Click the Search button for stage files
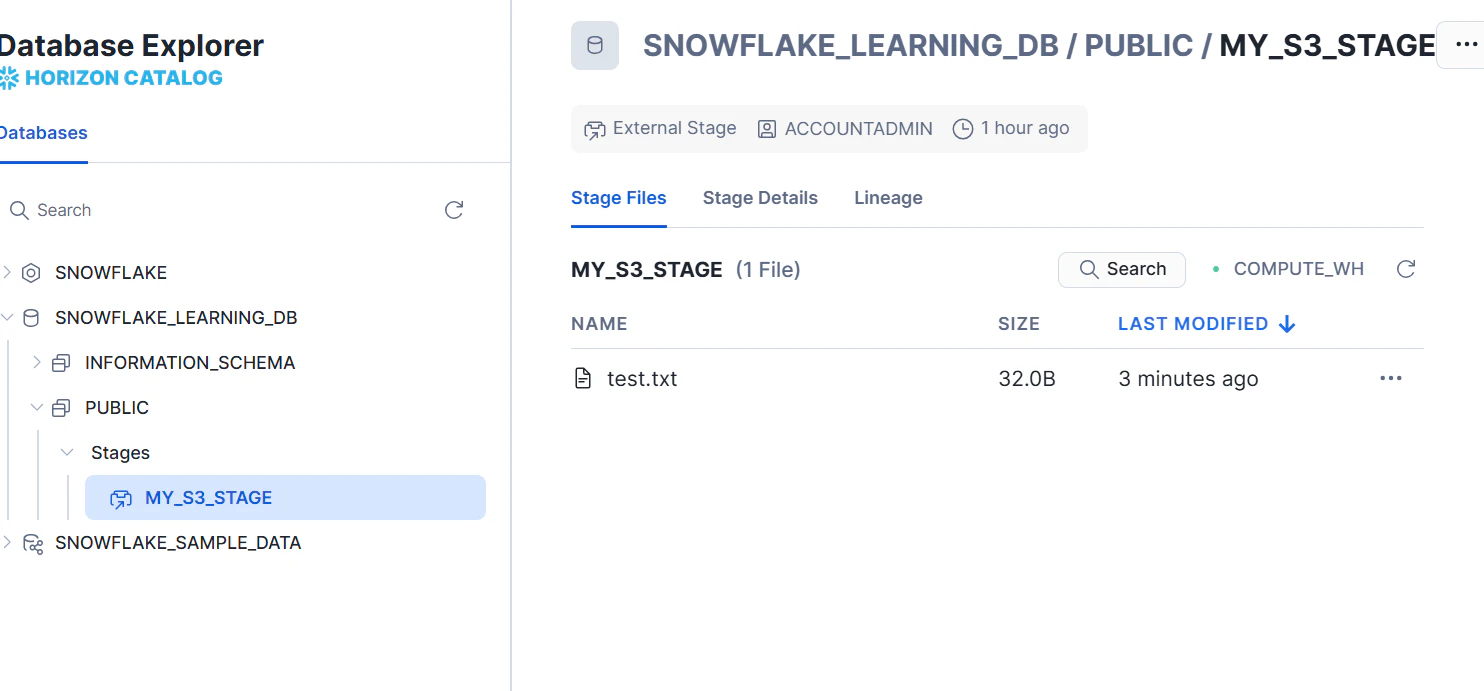Image resolution: width=1484 pixels, height=691 pixels. pyautogui.click(x=1122, y=269)
